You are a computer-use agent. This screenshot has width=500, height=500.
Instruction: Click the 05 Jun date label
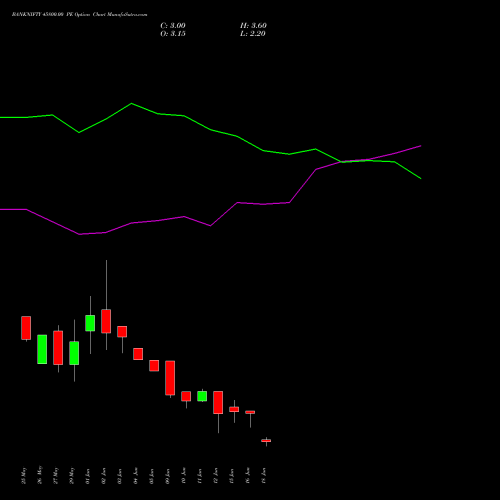point(152,476)
